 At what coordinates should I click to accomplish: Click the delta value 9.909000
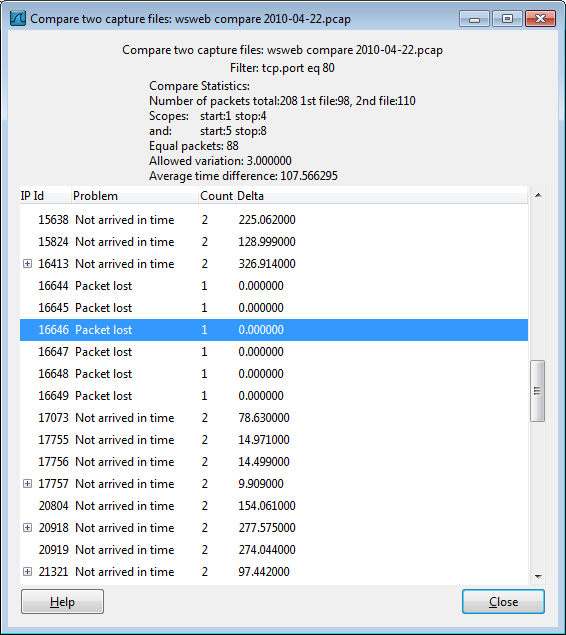pyautogui.click(x=261, y=484)
